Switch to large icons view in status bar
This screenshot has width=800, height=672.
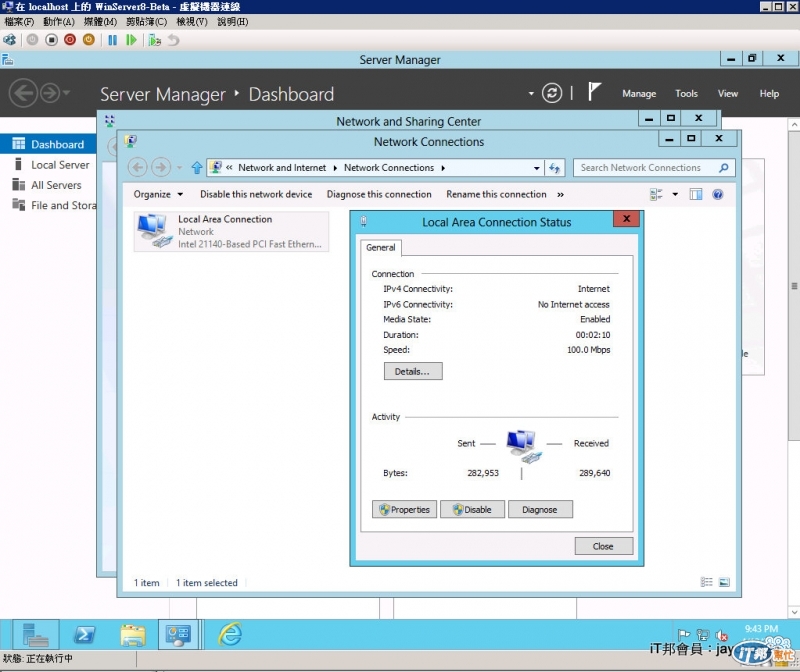(x=724, y=582)
